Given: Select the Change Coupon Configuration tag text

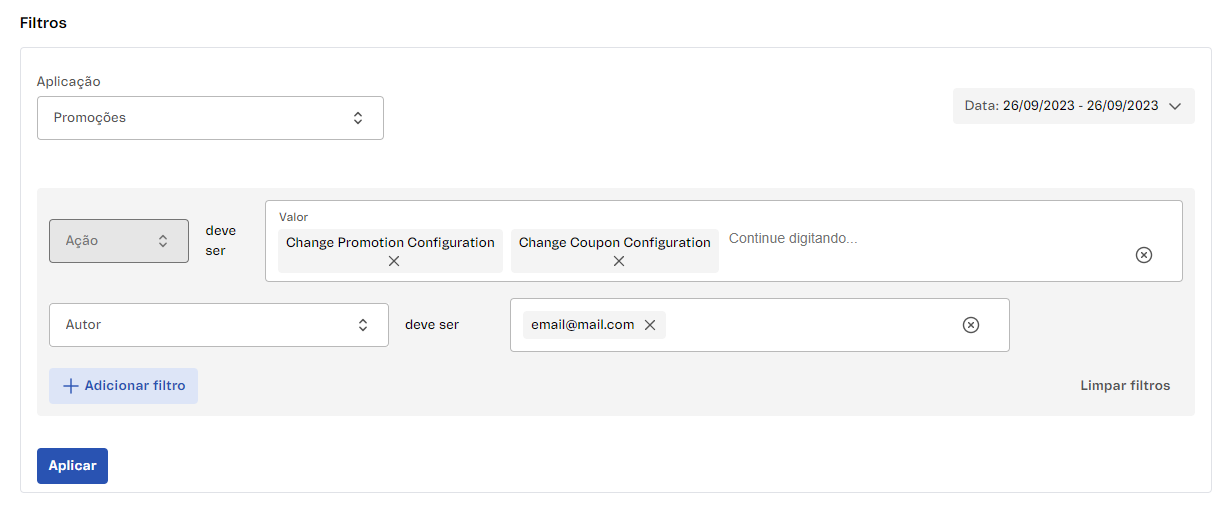Looking at the screenshot, I should pyautogui.click(x=614, y=243).
